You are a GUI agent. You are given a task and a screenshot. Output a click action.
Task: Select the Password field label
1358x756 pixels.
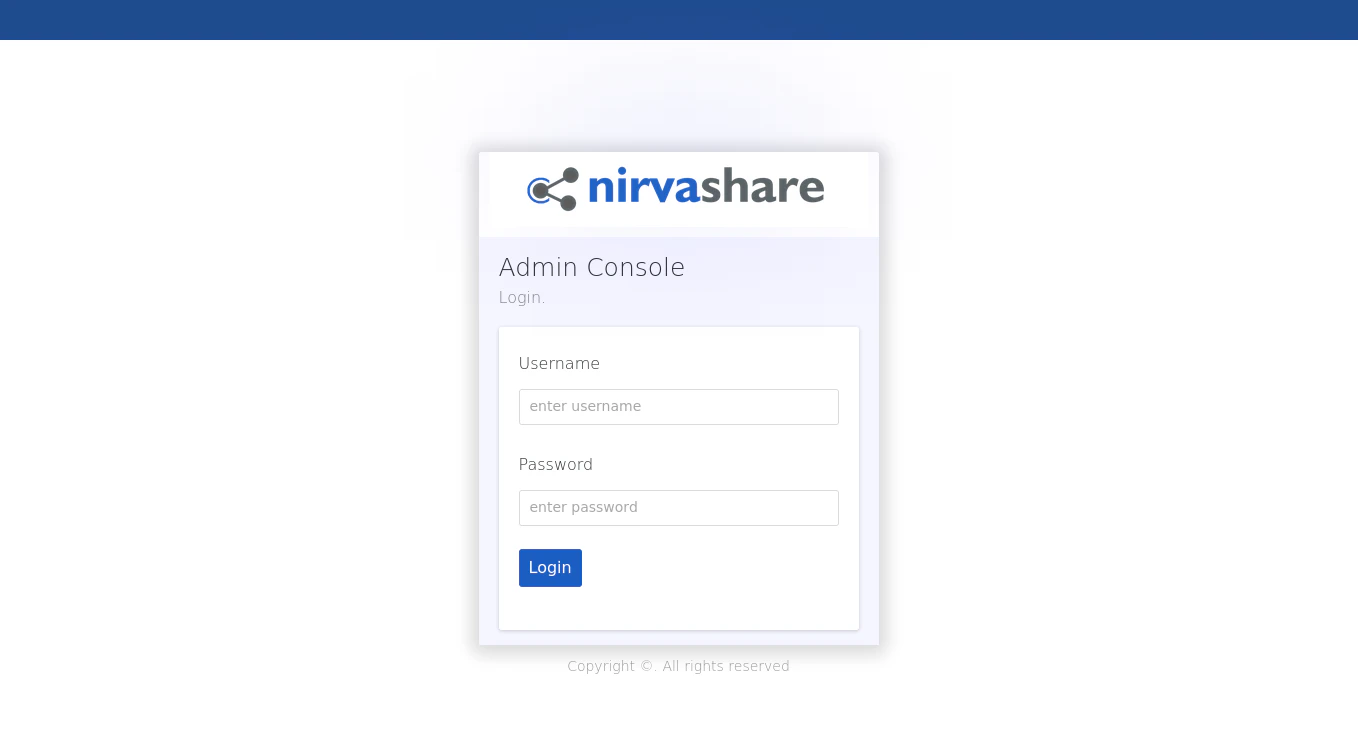tap(556, 464)
